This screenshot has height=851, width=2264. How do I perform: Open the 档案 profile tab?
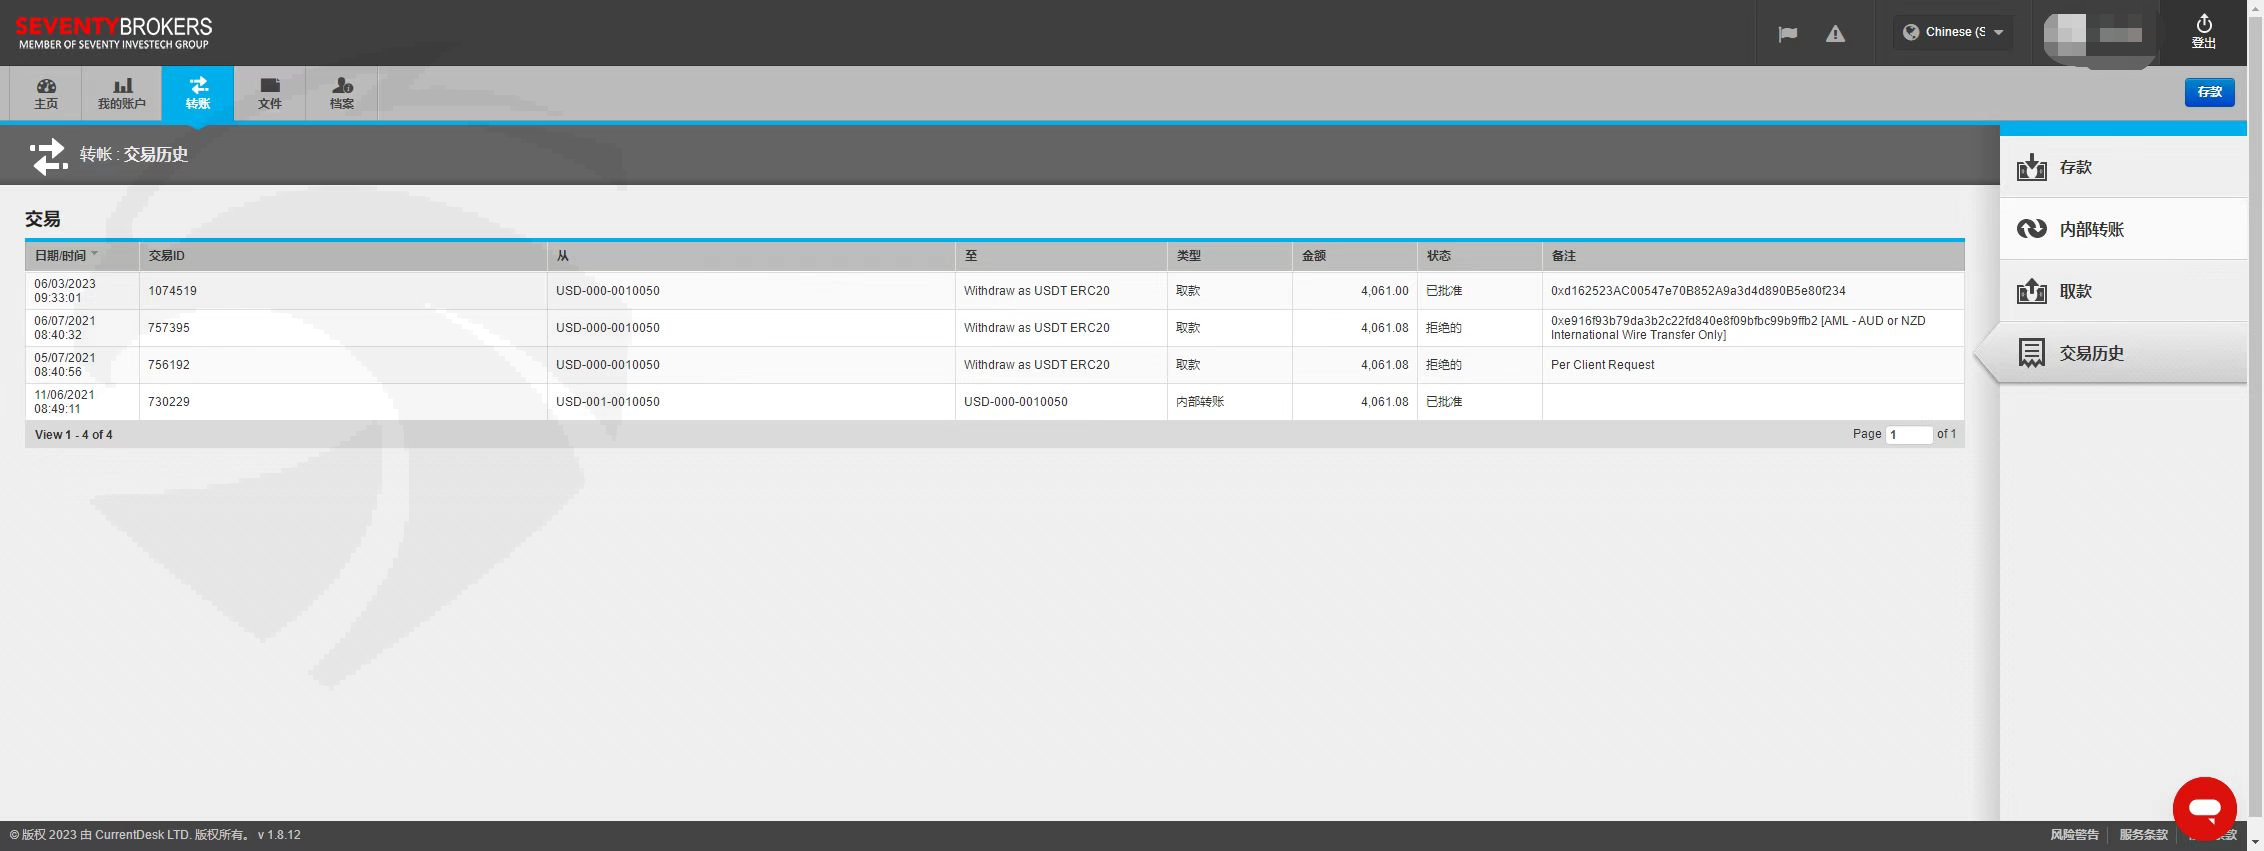pos(342,93)
